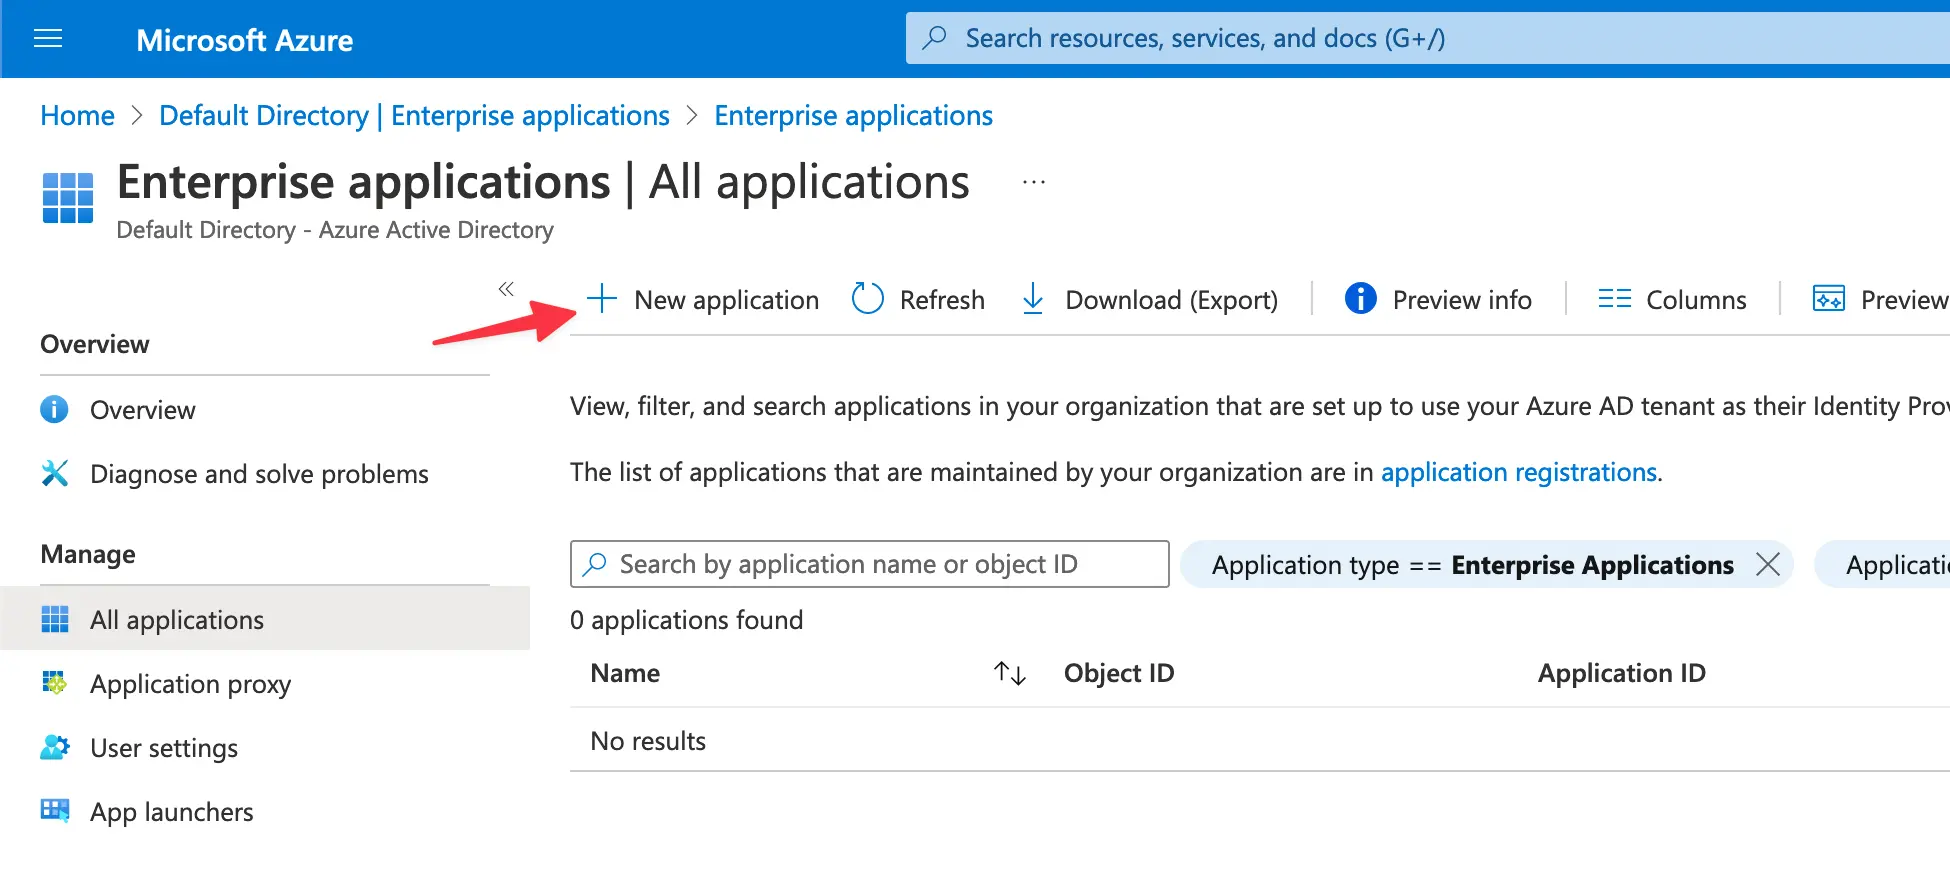Screen dimensions: 1950x878
Task: Click the Download (Export) arrow icon
Action: pos(1033,299)
